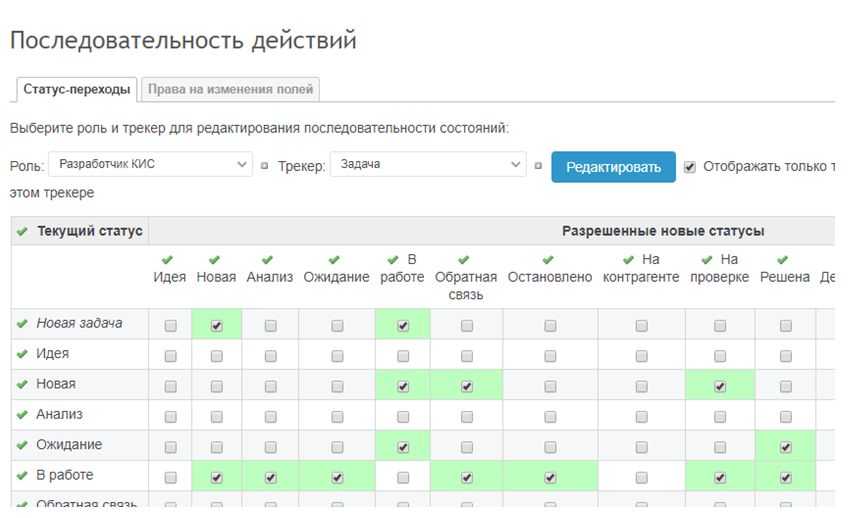The image size is (848, 518).
Task: Uncheck В работе checkbox in Новая задача row
Action: [403, 325]
